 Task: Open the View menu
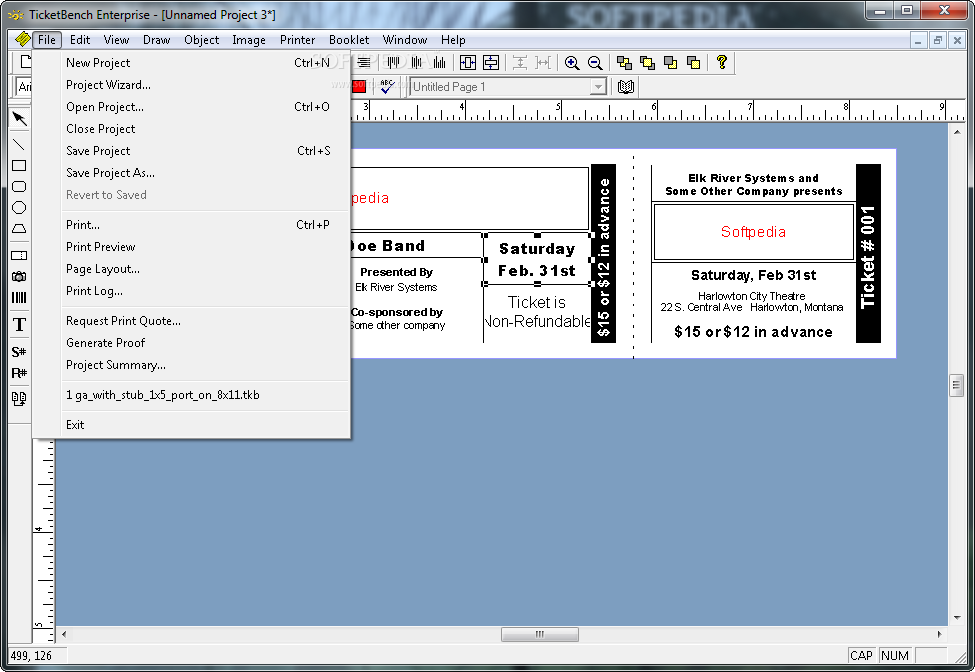pyautogui.click(x=116, y=40)
